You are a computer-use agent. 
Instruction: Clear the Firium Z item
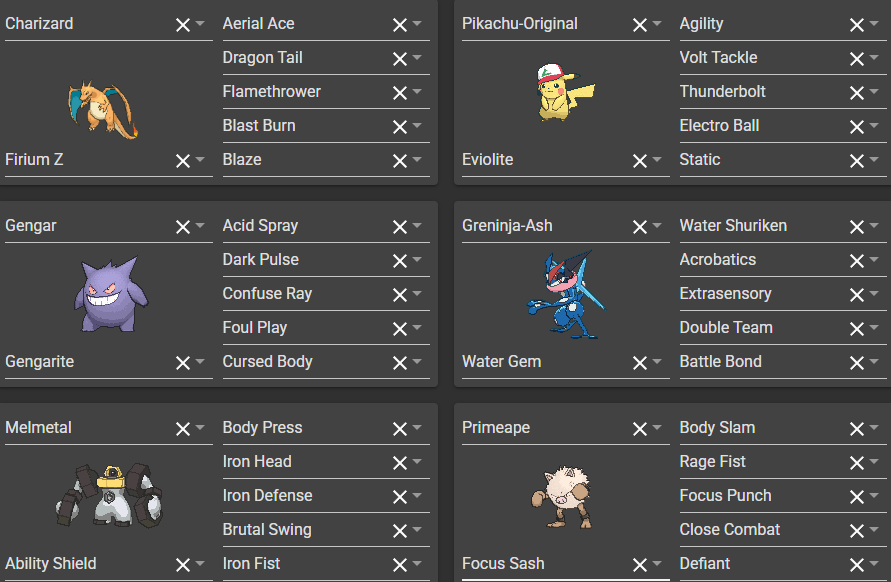tap(182, 161)
